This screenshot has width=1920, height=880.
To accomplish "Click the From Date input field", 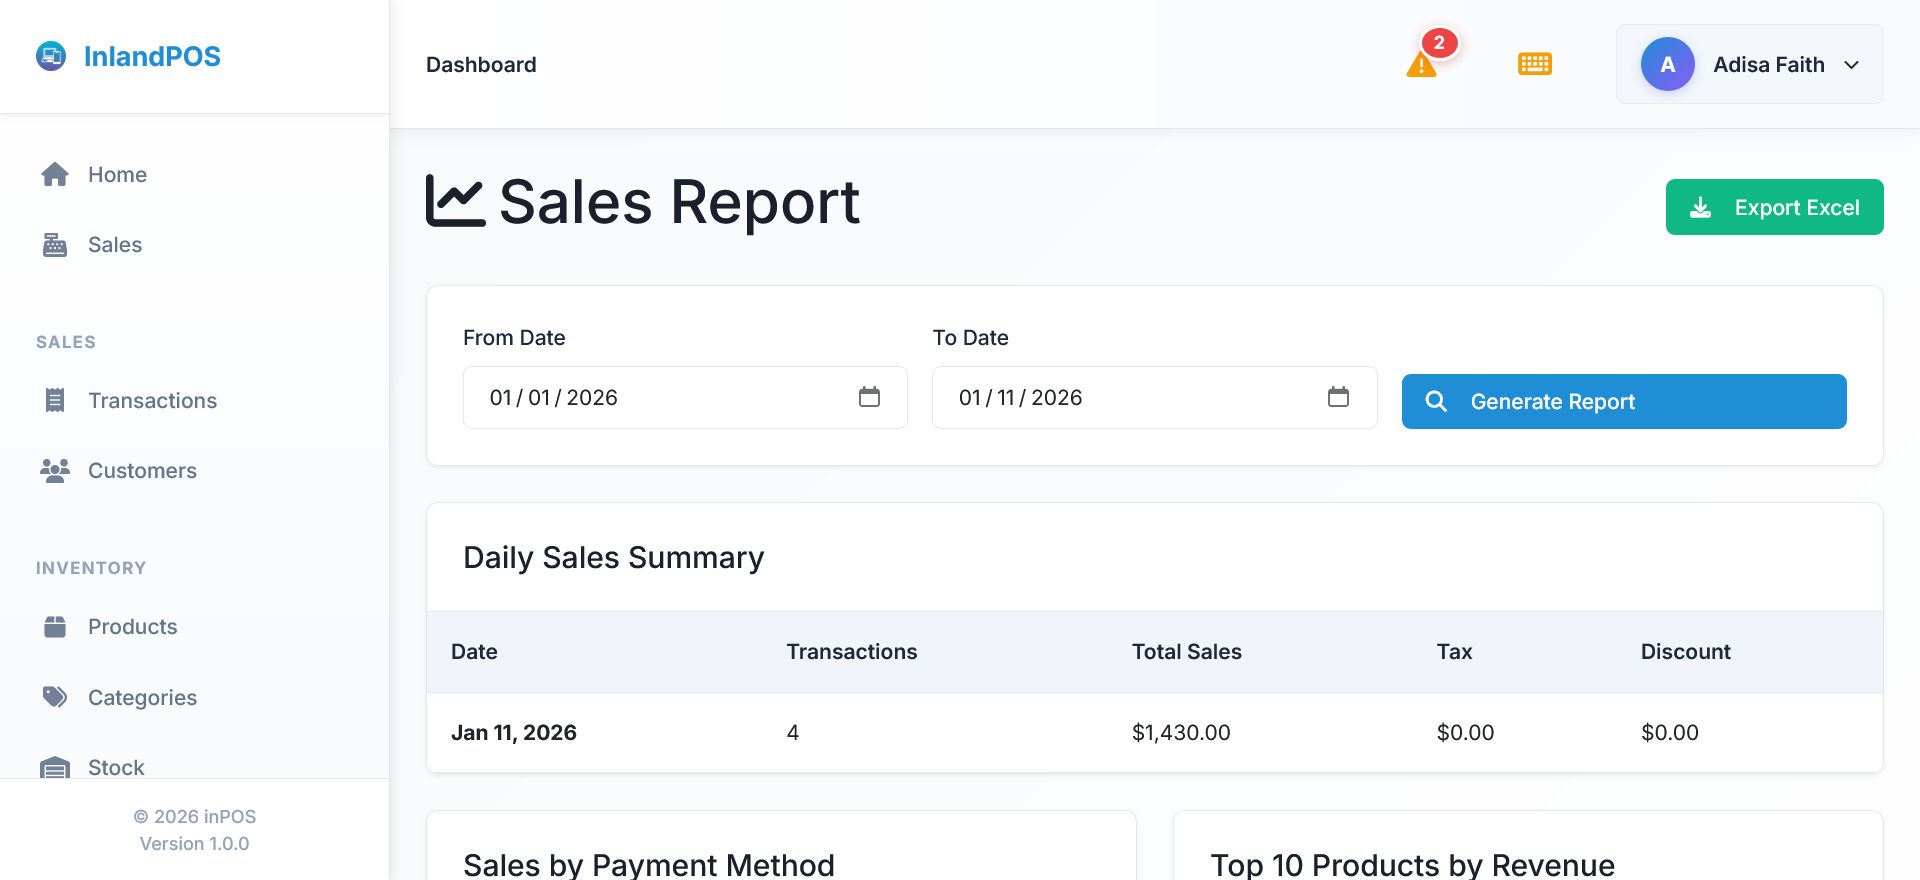I will coord(650,397).
